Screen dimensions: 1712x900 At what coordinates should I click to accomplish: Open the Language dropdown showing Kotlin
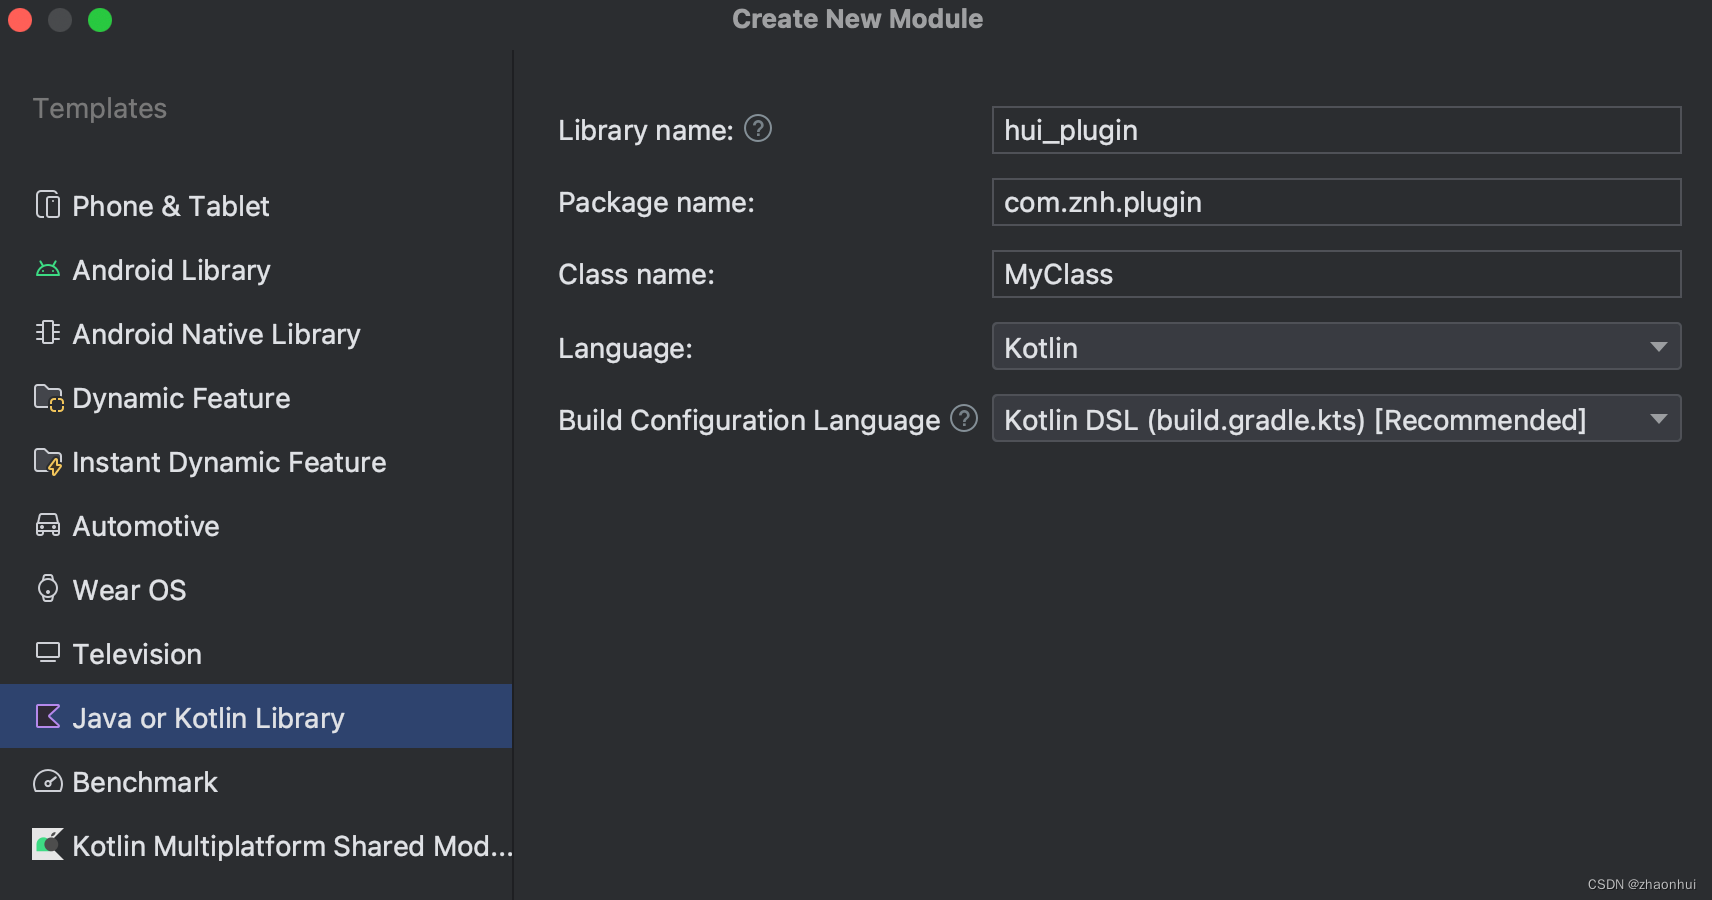click(1335, 347)
